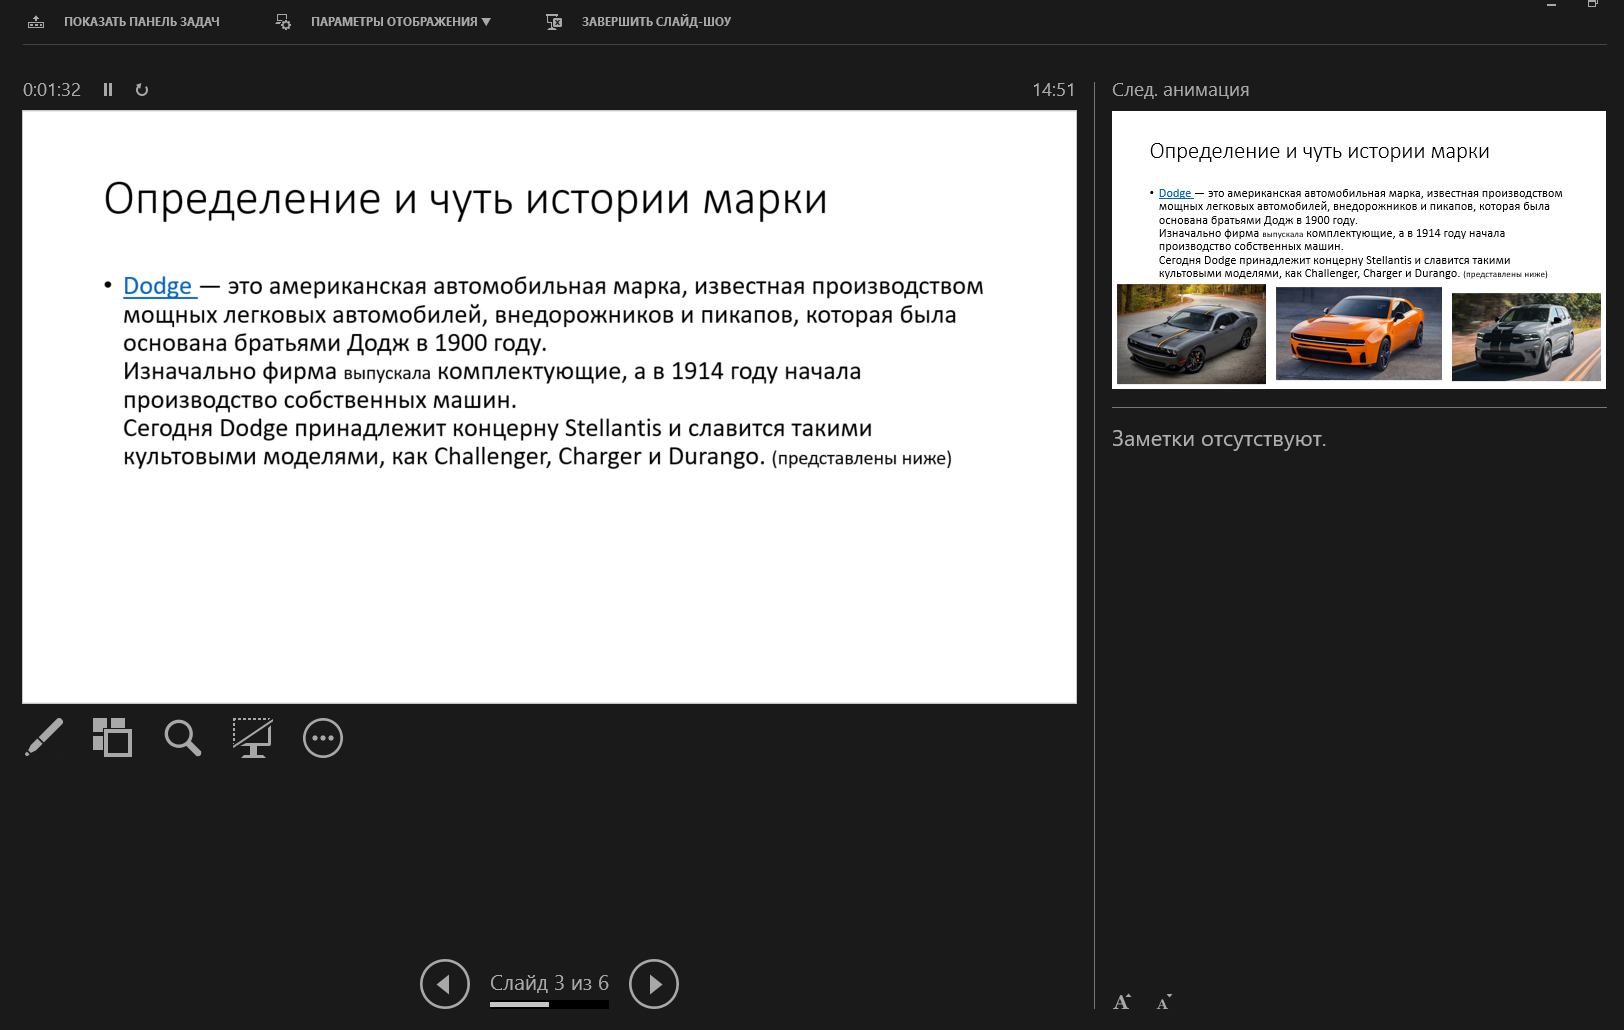Shrink the notes text size
1624x1030 pixels.
pyautogui.click(x=1163, y=1001)
